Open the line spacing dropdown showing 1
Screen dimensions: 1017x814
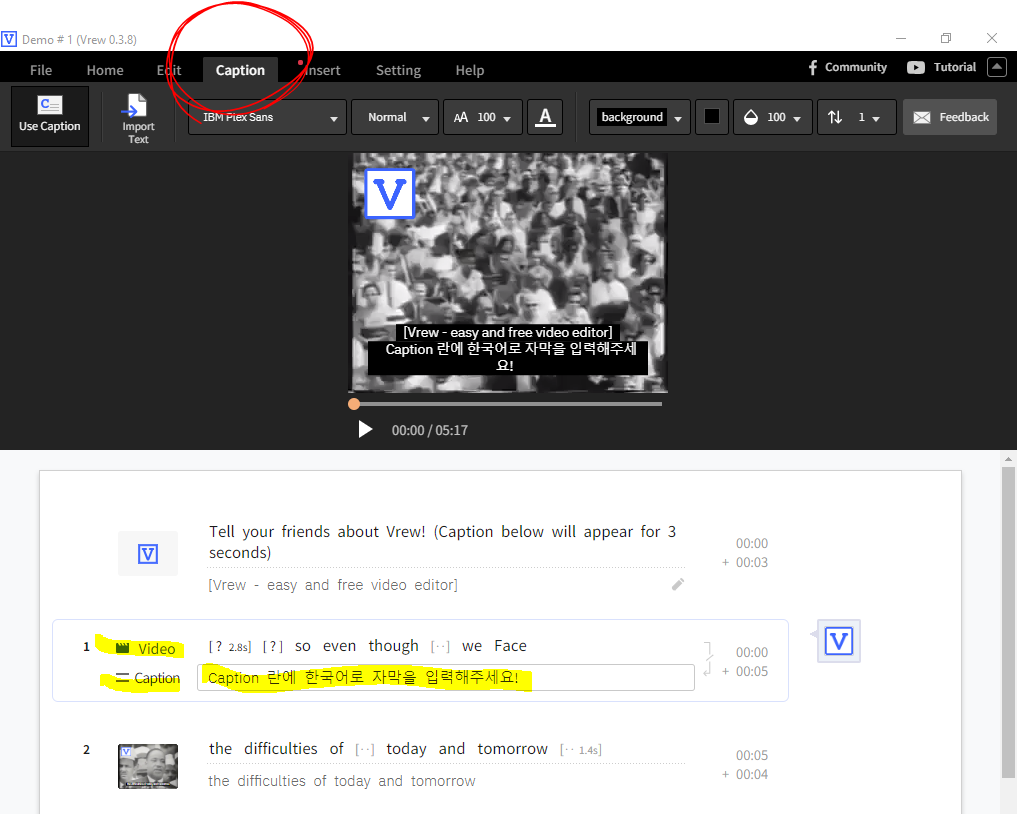click(856, 117)
